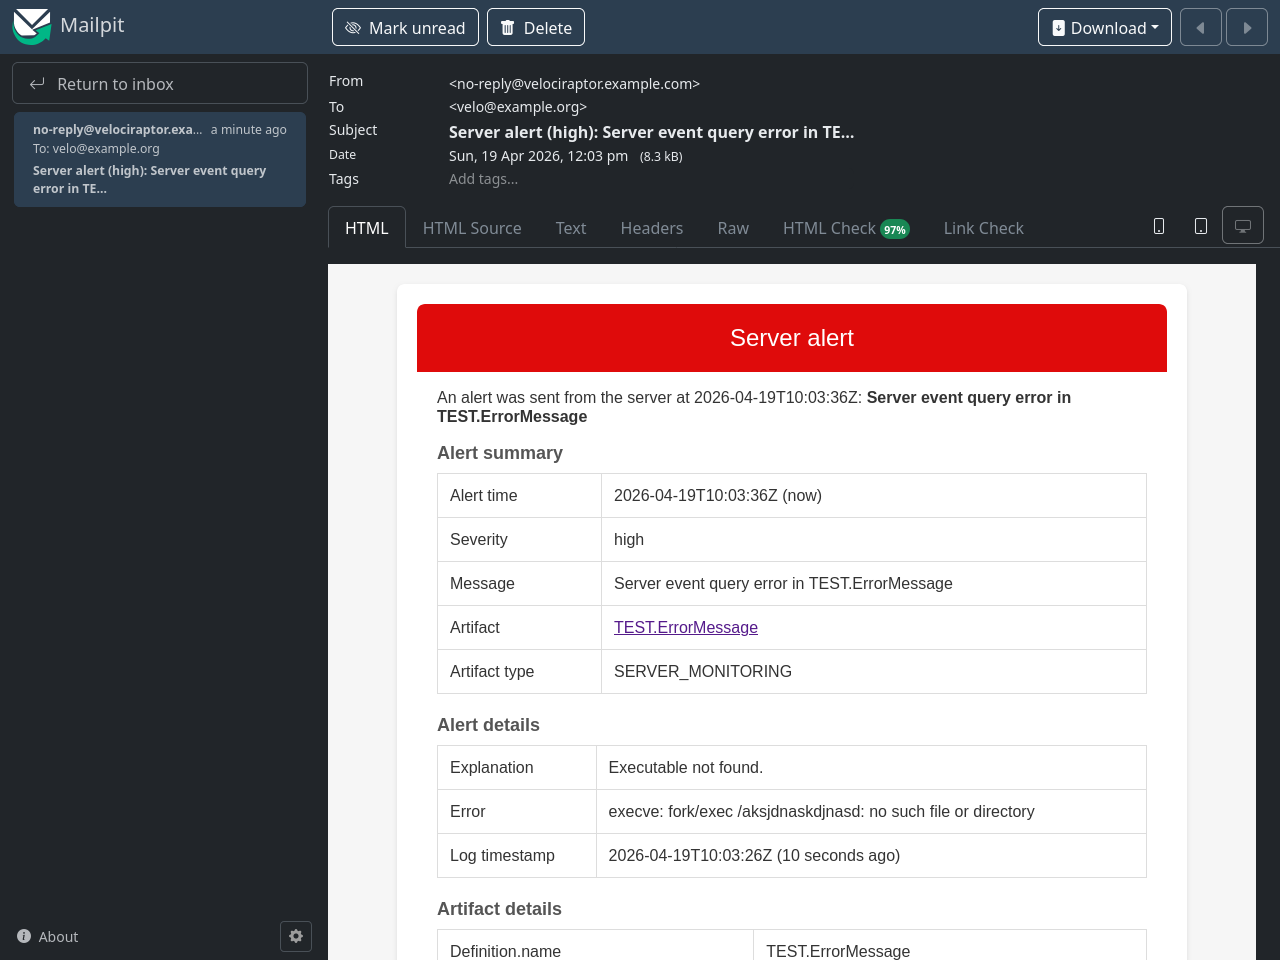
Task: Open the Link Check tab
Action: tap(984, 228)
